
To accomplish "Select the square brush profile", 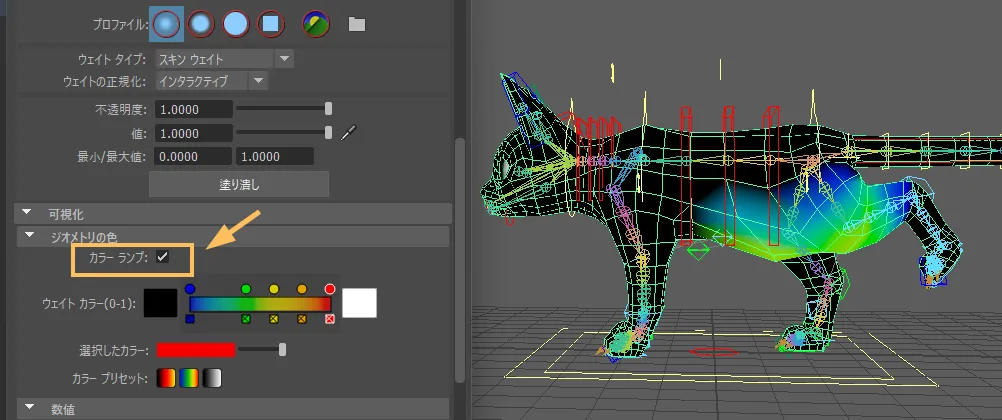I will tap(269, 23).
